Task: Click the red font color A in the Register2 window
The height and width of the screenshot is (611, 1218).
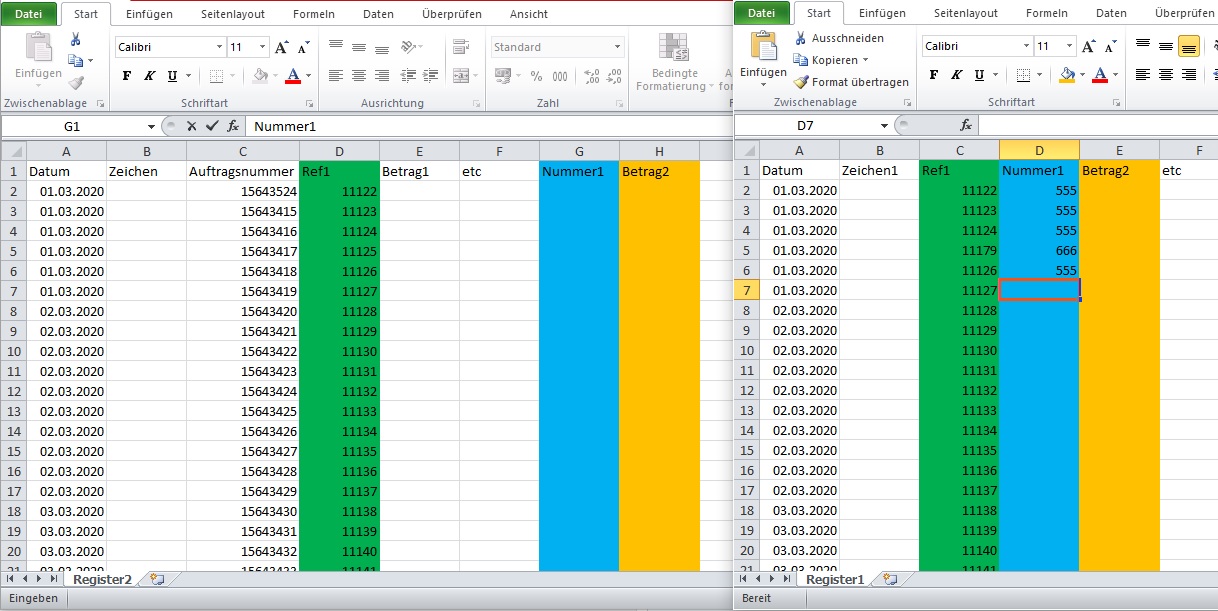Action: pyautogui.click(x=293, y=76)
